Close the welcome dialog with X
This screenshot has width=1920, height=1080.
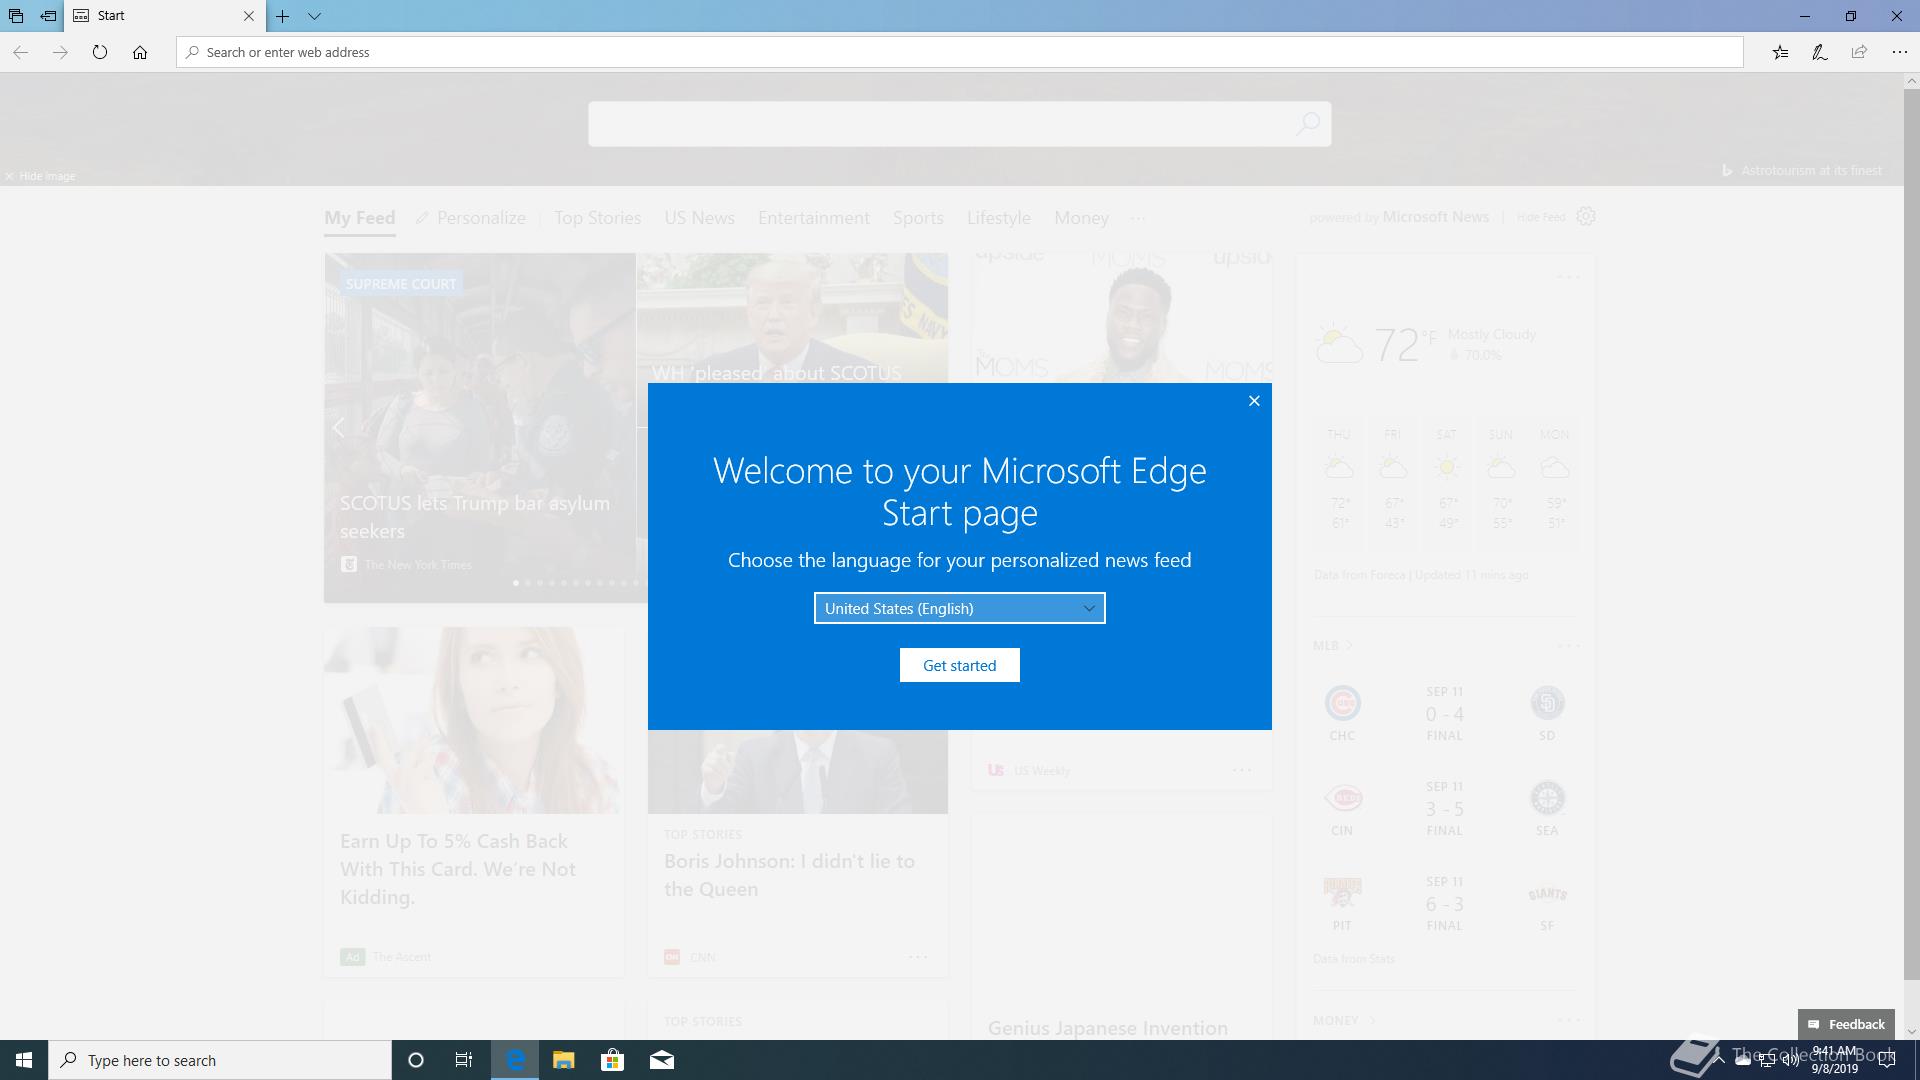(1254, 401)
